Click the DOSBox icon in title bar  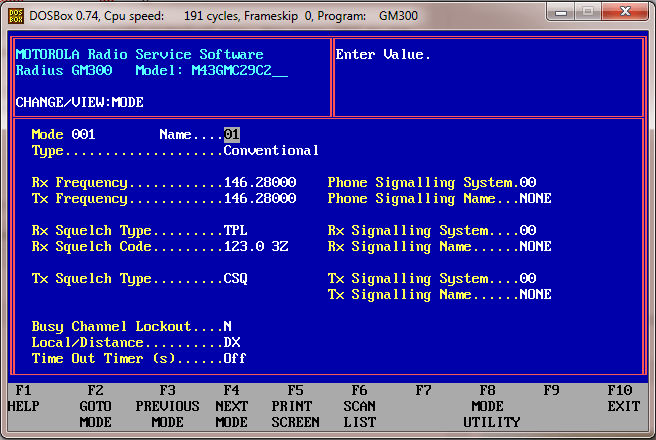coord(16,16)
